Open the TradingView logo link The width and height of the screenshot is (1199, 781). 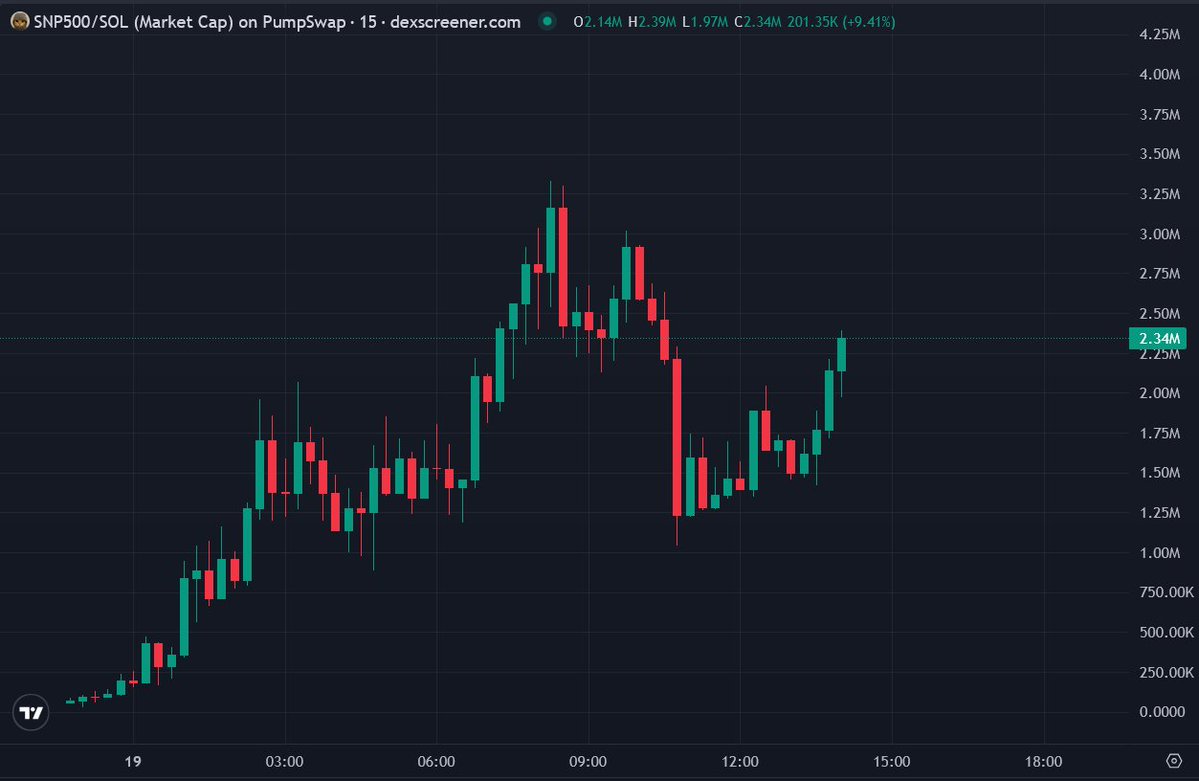pos(31,712)
